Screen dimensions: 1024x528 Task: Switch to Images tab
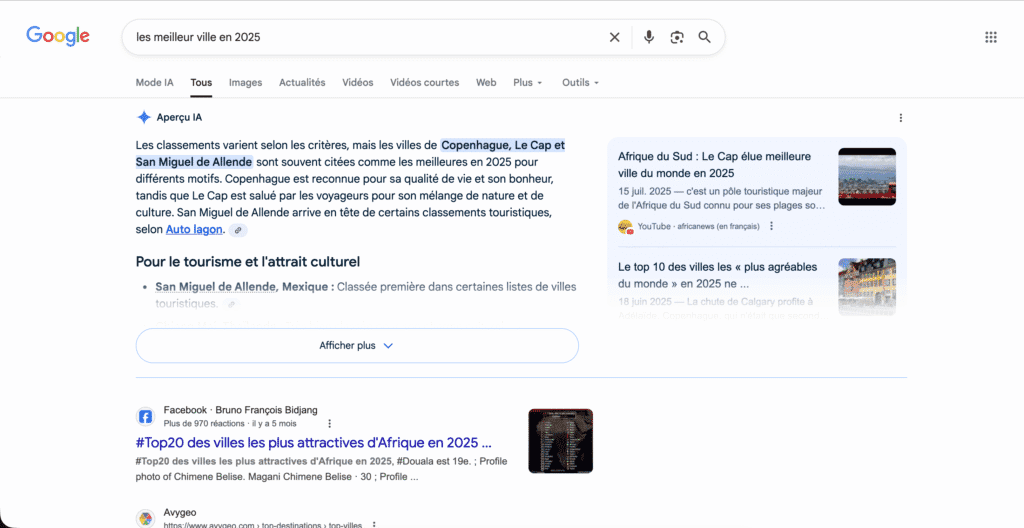pyautogui.click(x=246, y=82)
